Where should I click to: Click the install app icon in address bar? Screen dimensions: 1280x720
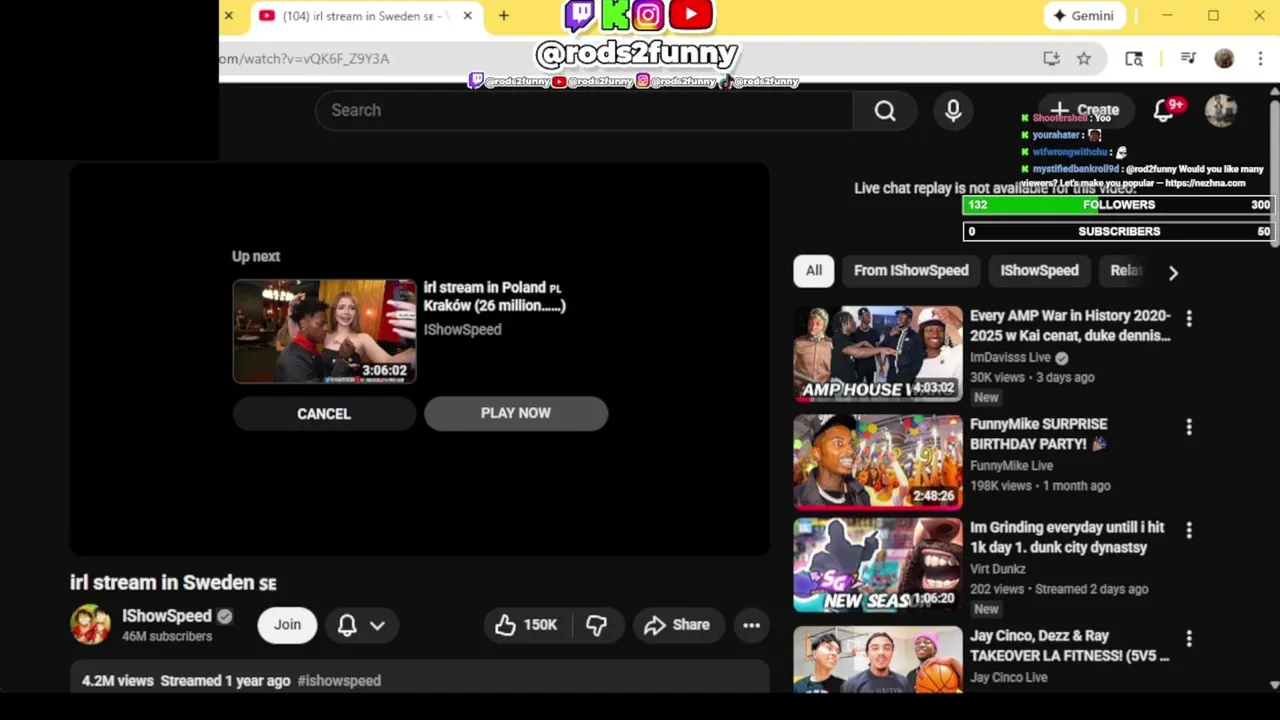(x=1051, y=59)
